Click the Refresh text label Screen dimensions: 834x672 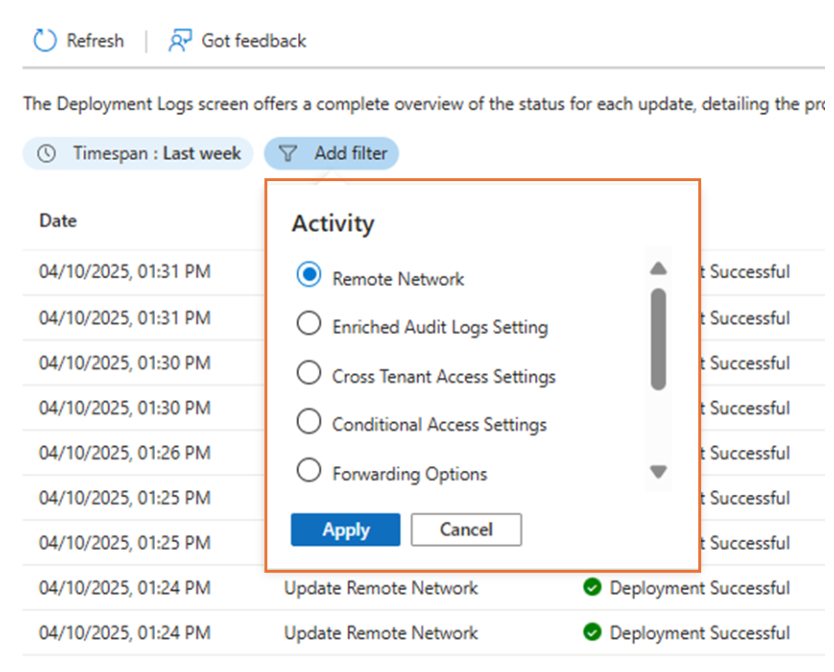[95, 40]
